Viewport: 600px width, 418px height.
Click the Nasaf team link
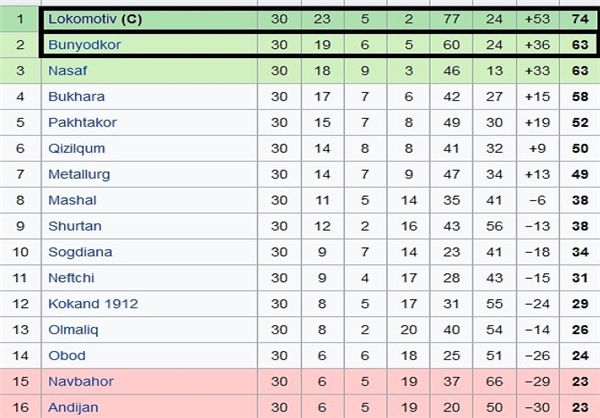point(68,70)
